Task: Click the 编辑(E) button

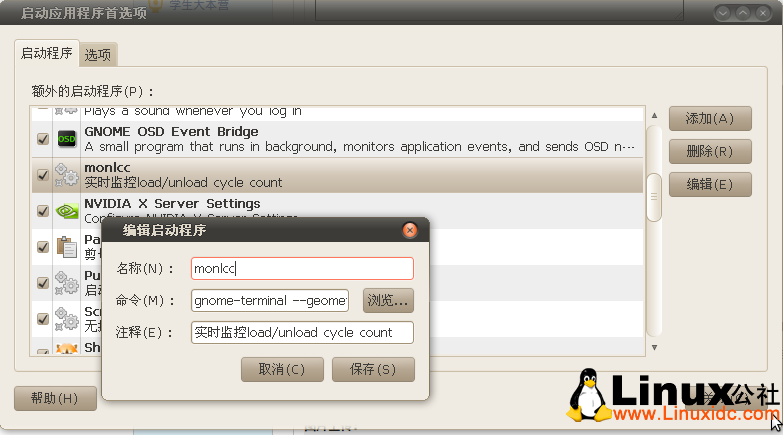Action: 710,185
